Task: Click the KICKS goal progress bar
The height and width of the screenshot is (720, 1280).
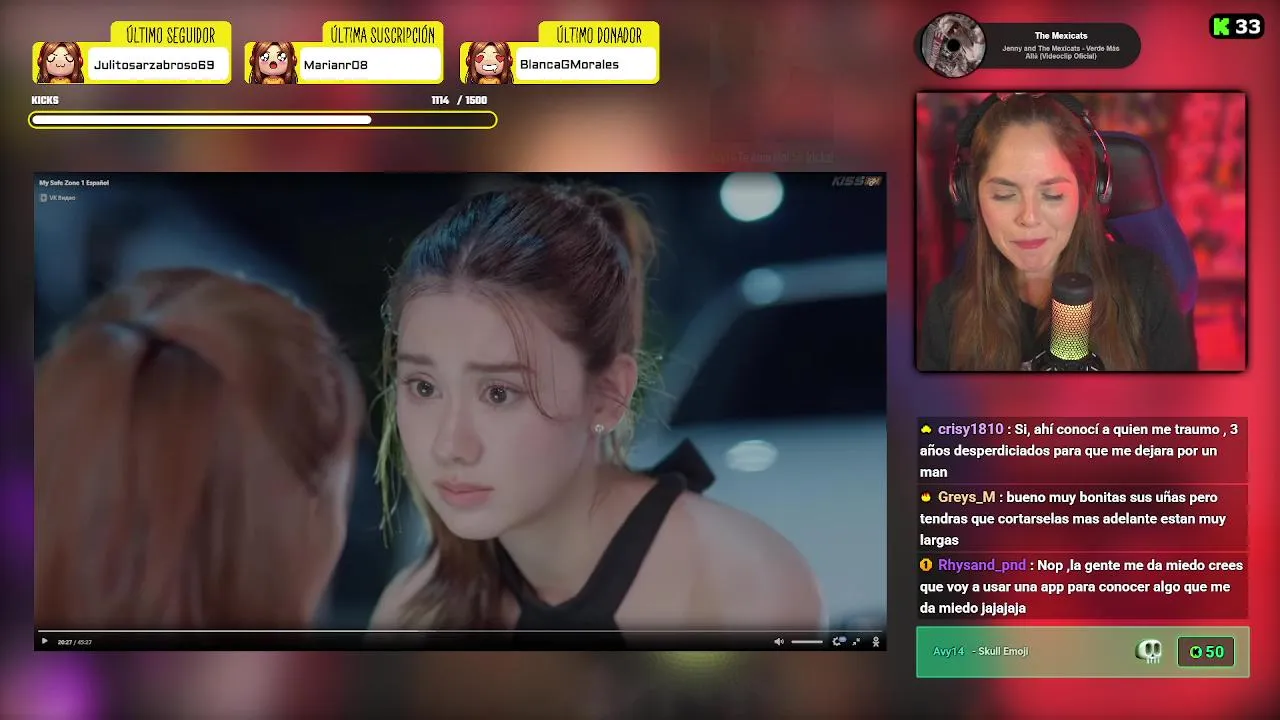Action: point(263,120)
